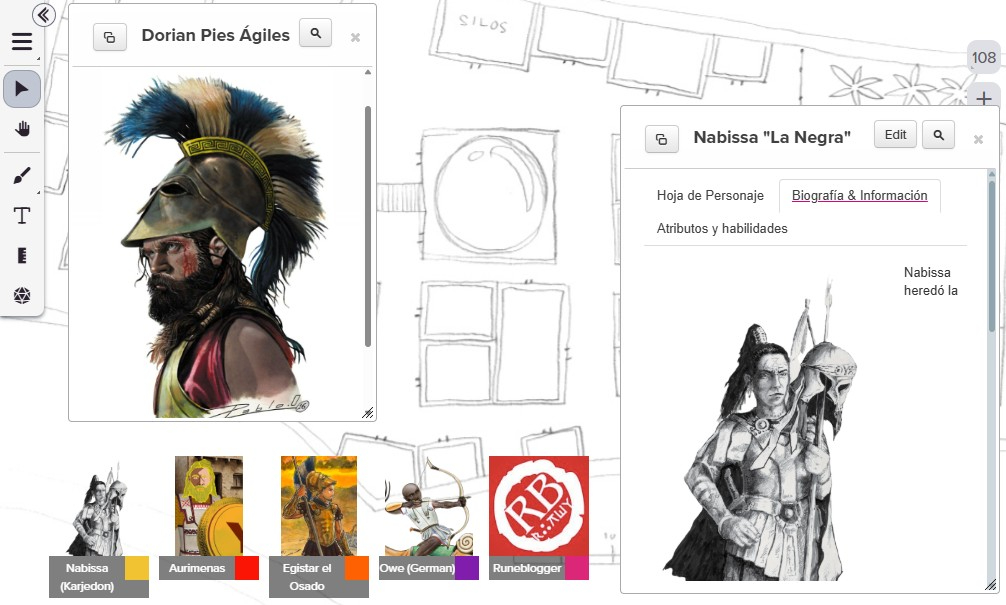Click Aurimenas red color swatch
Screen dimensions: 1006x605
coord(247,568)
